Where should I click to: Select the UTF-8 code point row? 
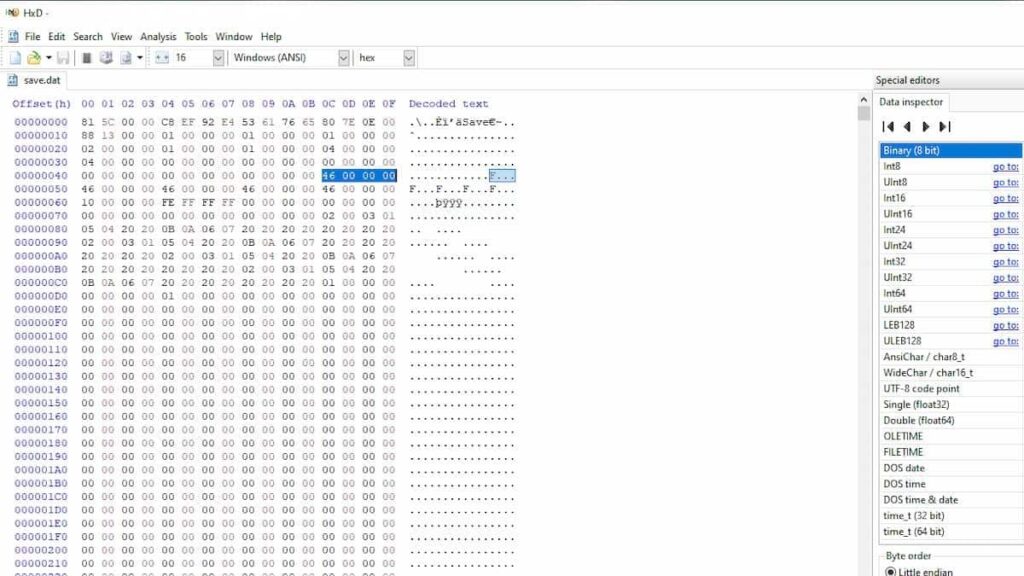tap(951, 389)
